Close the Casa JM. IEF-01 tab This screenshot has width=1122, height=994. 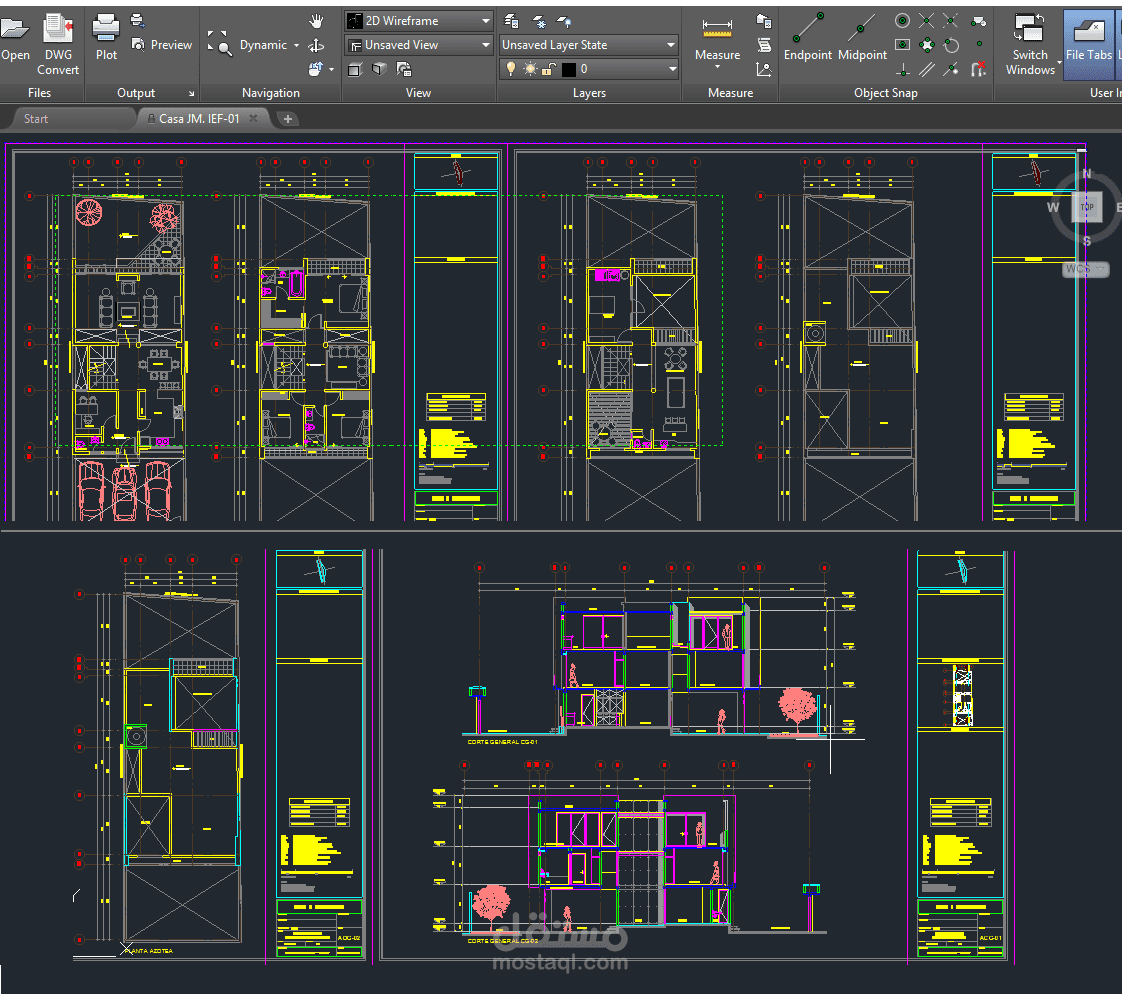(253, 118)
